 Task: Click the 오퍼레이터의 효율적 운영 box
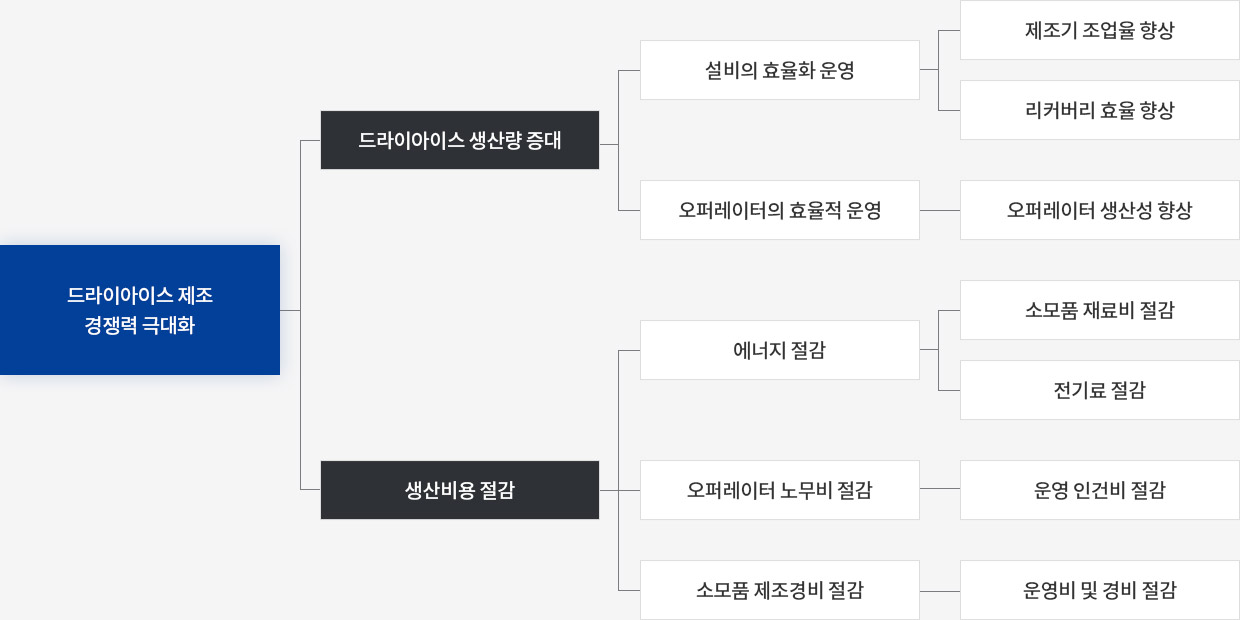coord(780,210)
